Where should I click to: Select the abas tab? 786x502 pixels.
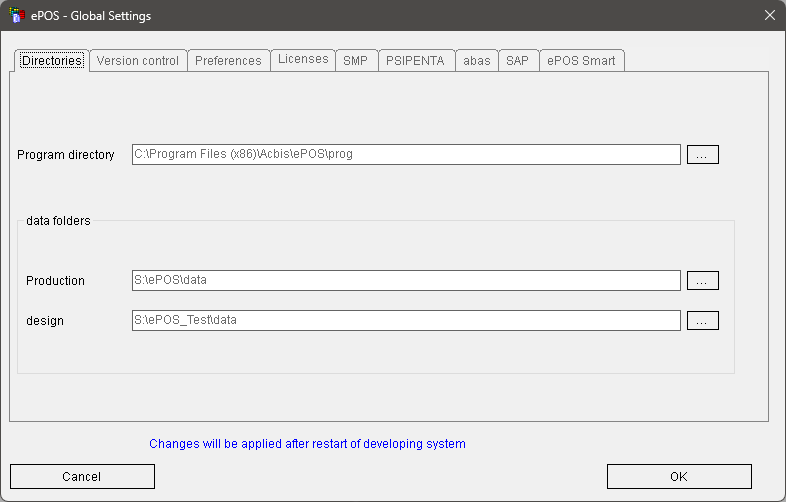[477, 61]
